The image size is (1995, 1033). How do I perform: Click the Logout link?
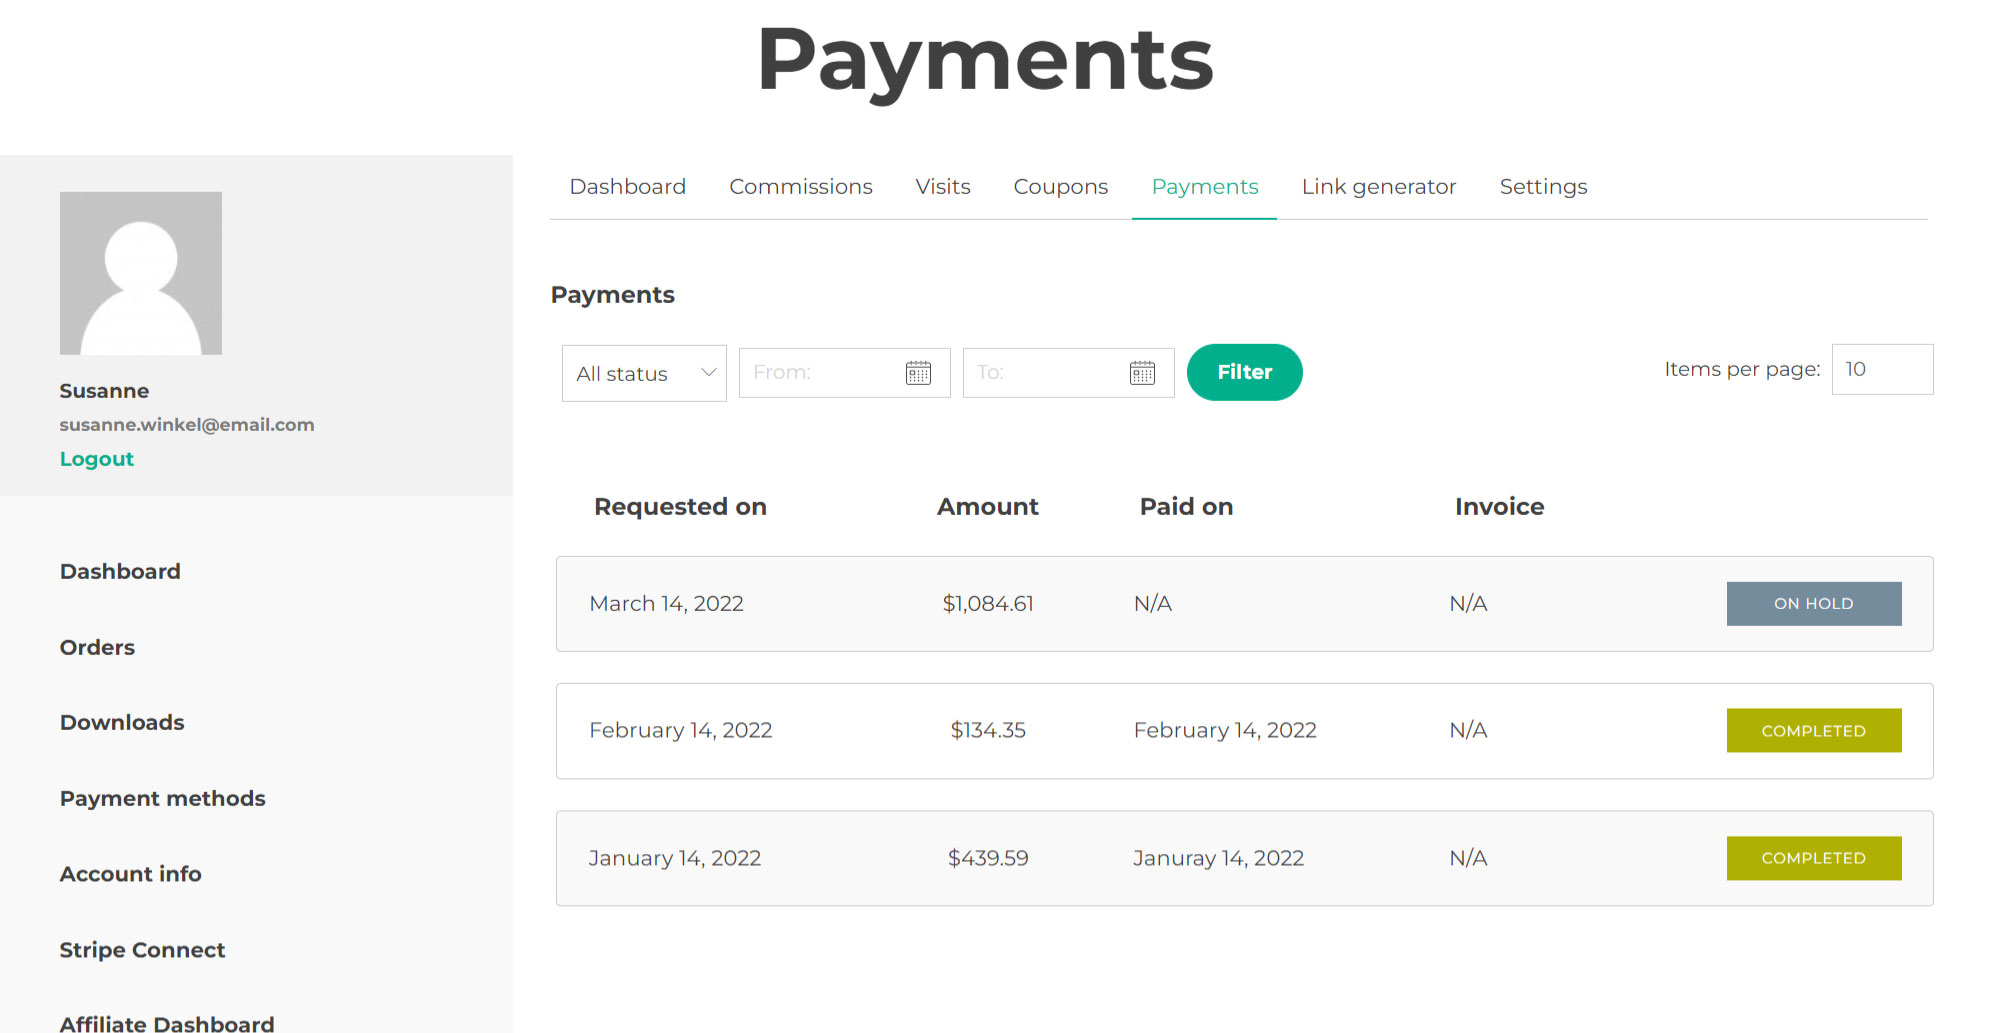[97, 459]
